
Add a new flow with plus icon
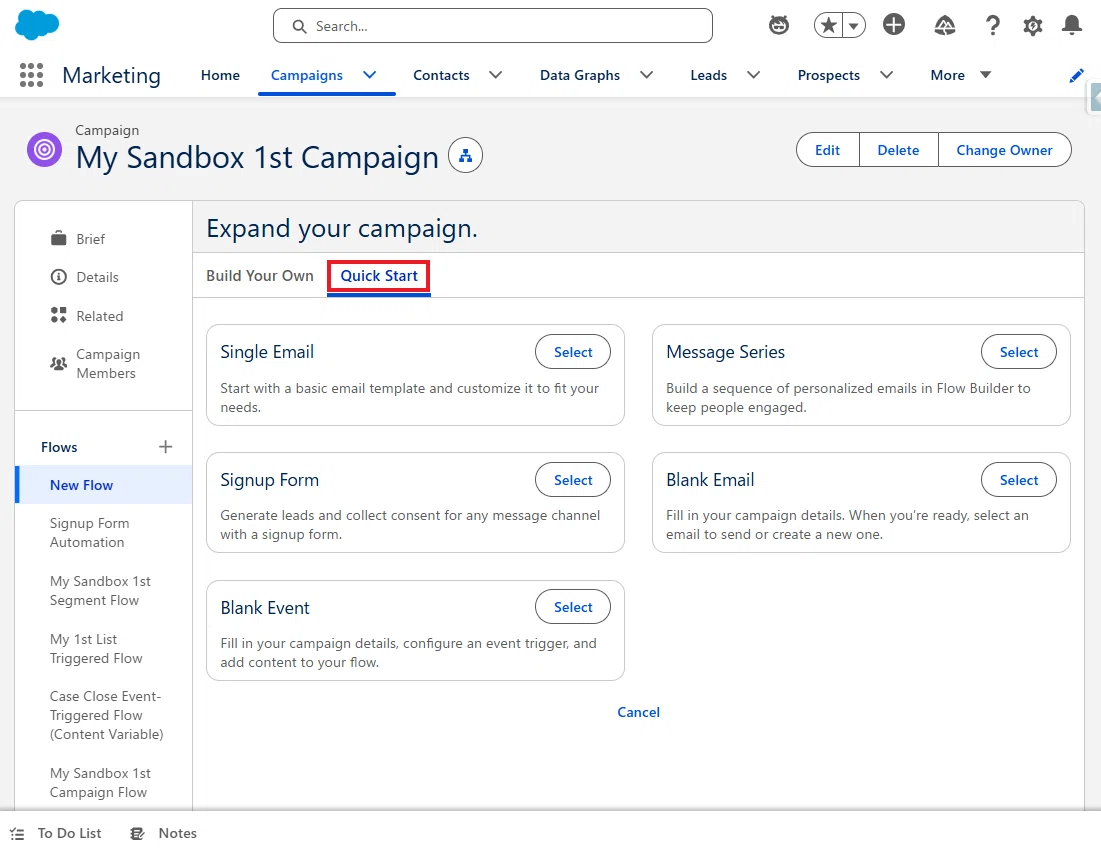[x=166, y=447]
